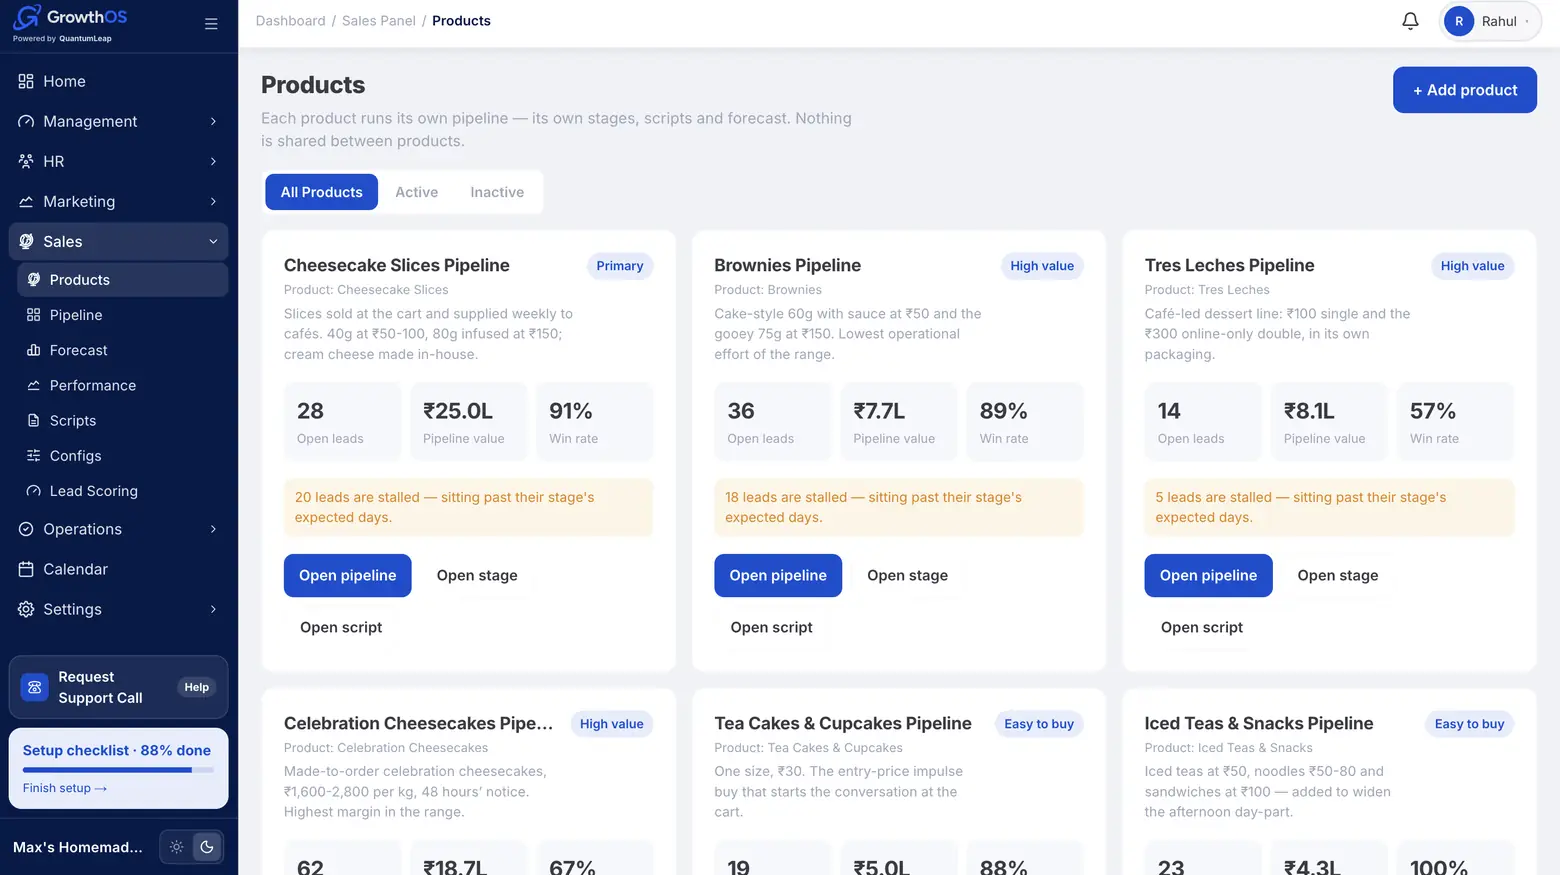Click the Calendar icon in sidebar
This screenshot has width=1560, height=875.
coord(26,569)
